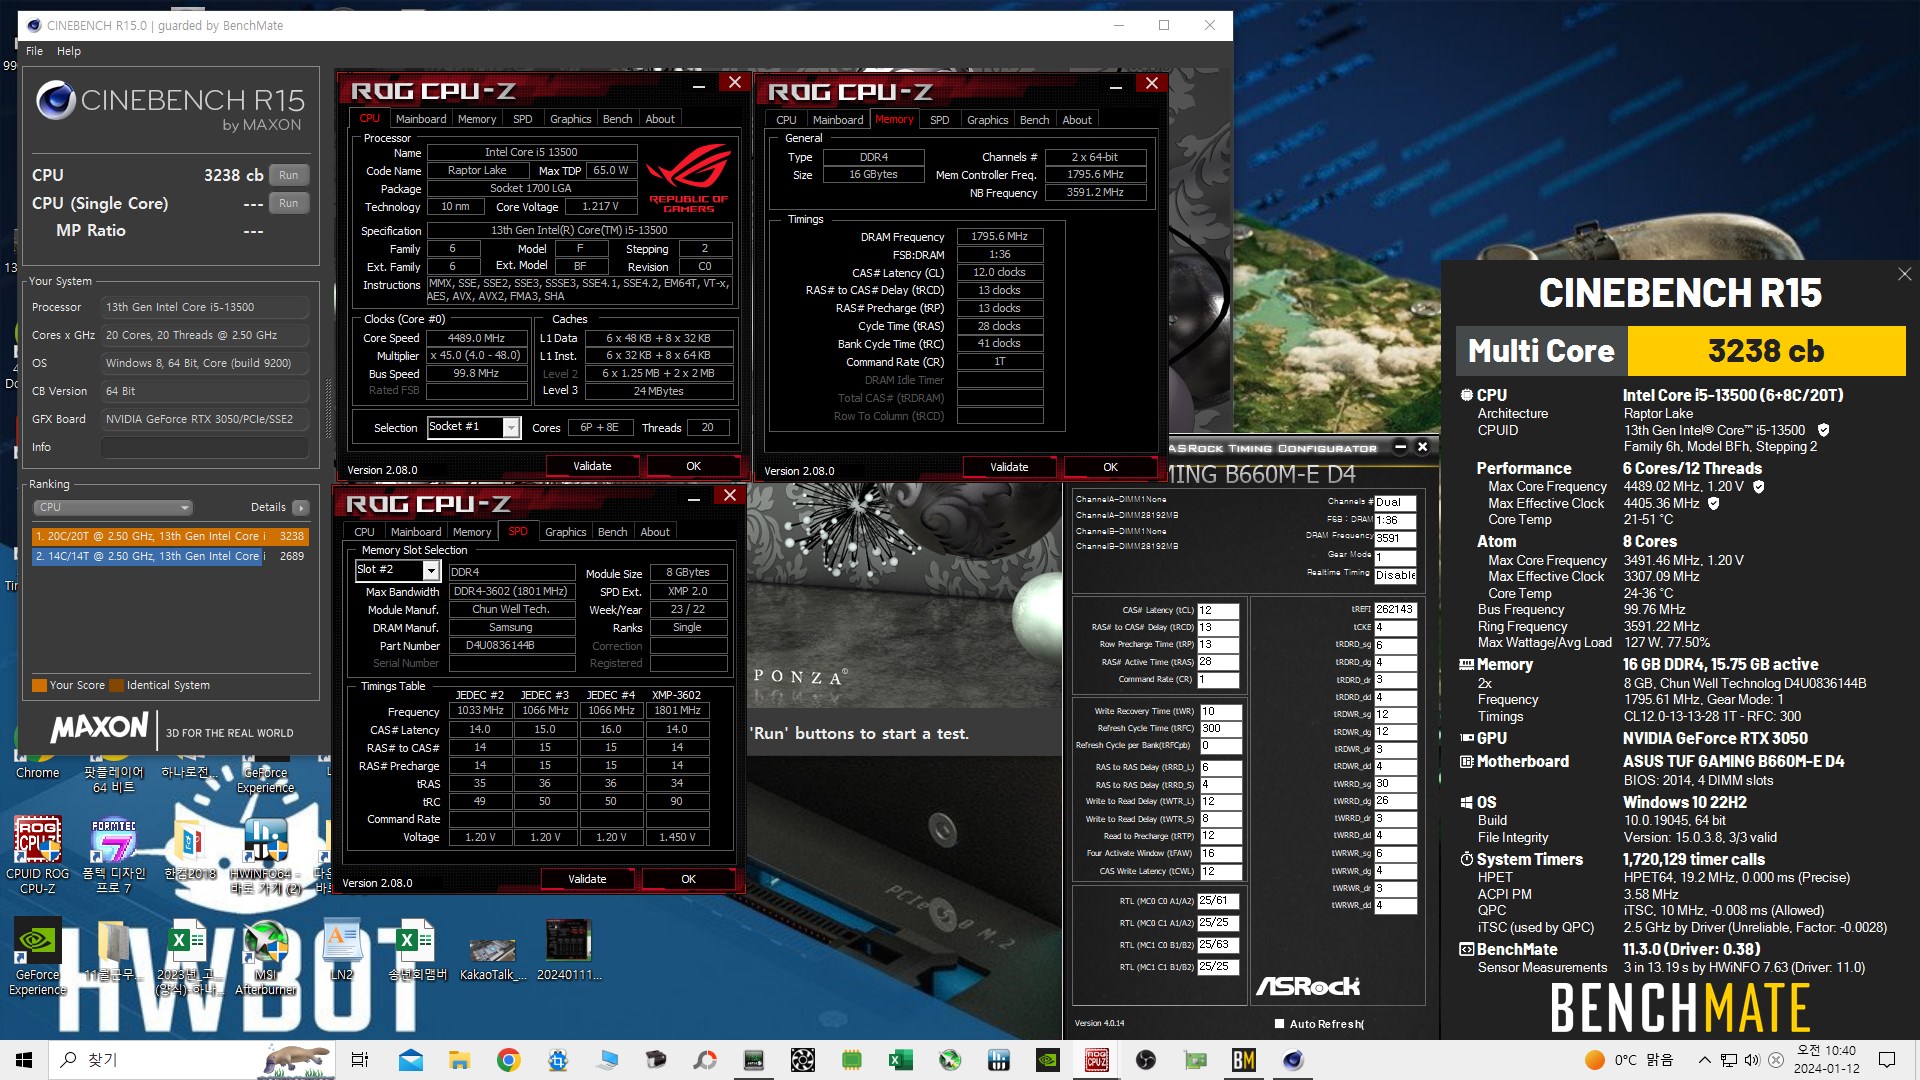The height and width of the screenshot is (1080, 1920).
Task: Click Validate in CPU-Z SPD window
Action: click(587, 879)
